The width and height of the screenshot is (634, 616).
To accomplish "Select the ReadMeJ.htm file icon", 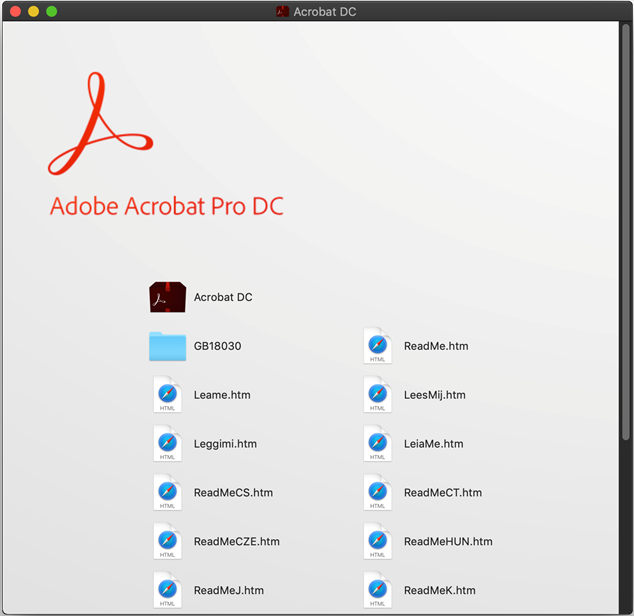I will pyautogui.click(x=167, y=590).
